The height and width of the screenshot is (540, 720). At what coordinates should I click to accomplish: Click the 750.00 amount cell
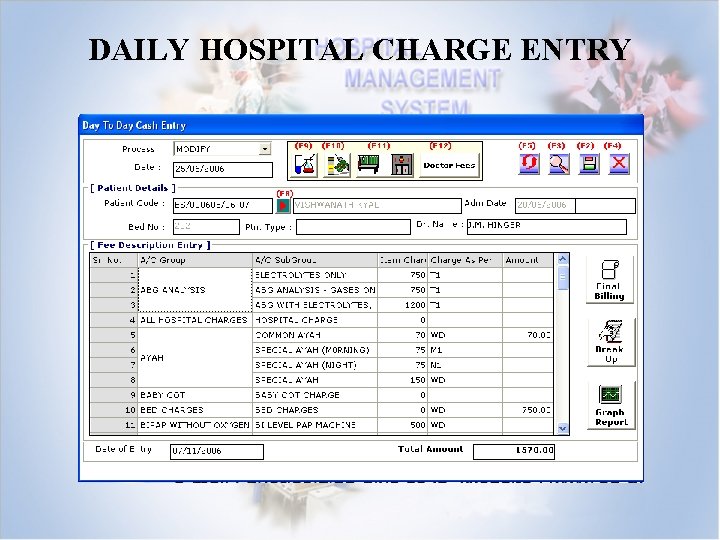528,410
